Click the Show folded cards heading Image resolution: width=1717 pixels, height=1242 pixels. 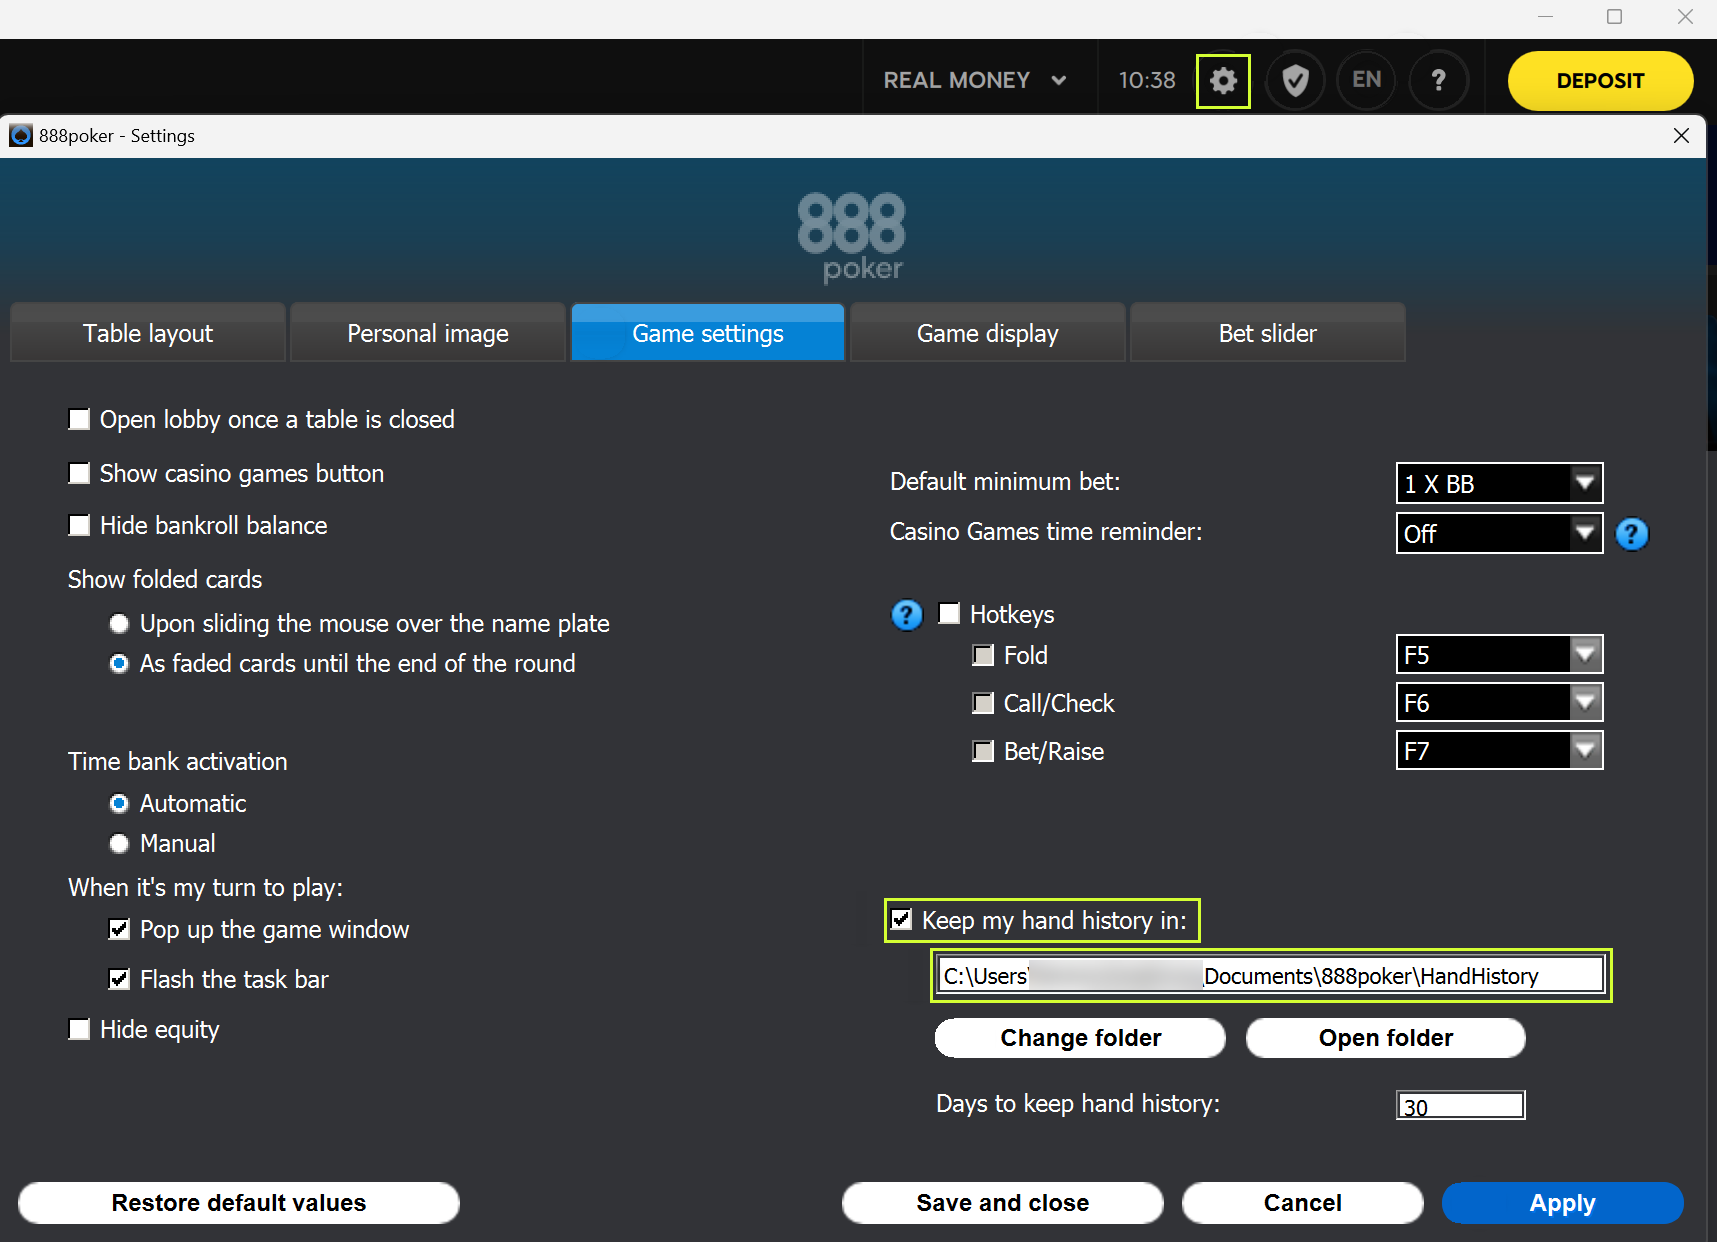coord(165,579)
